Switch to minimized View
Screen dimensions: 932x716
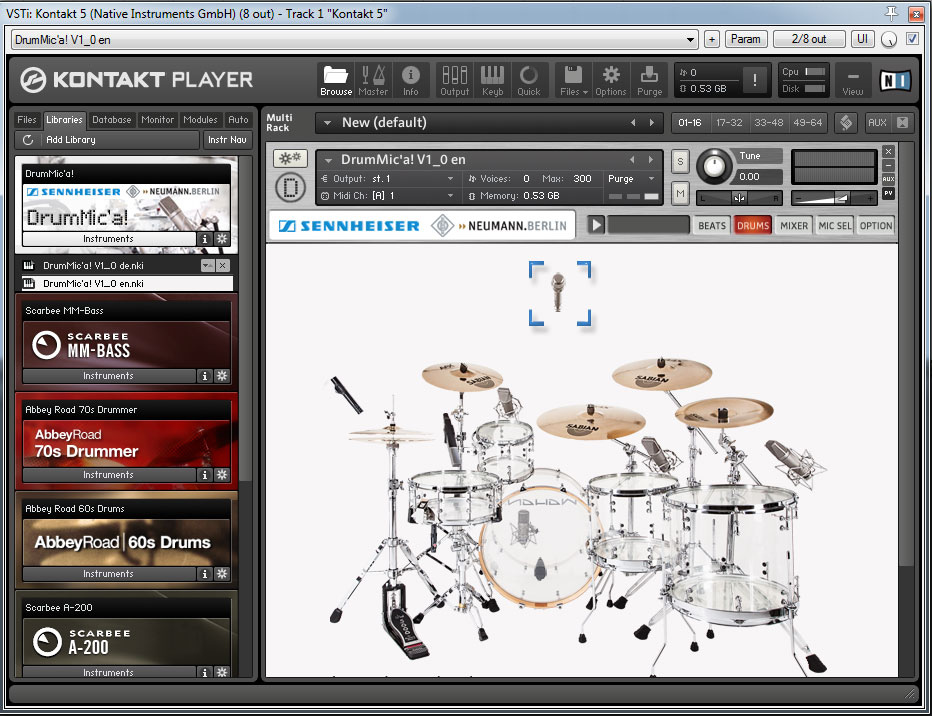pyautogui.click(x=852, y=80)
